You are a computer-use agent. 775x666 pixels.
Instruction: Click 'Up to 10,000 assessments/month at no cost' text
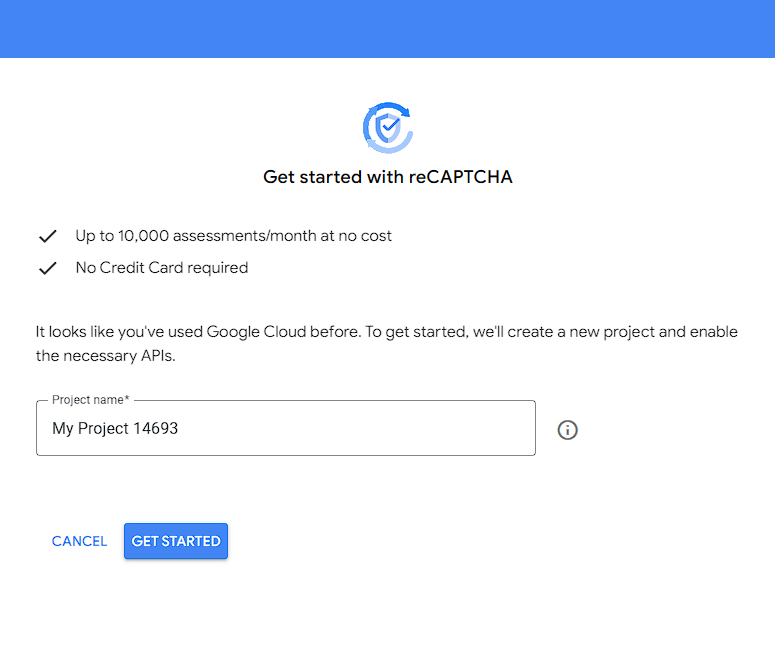click(x=233, y=236)
